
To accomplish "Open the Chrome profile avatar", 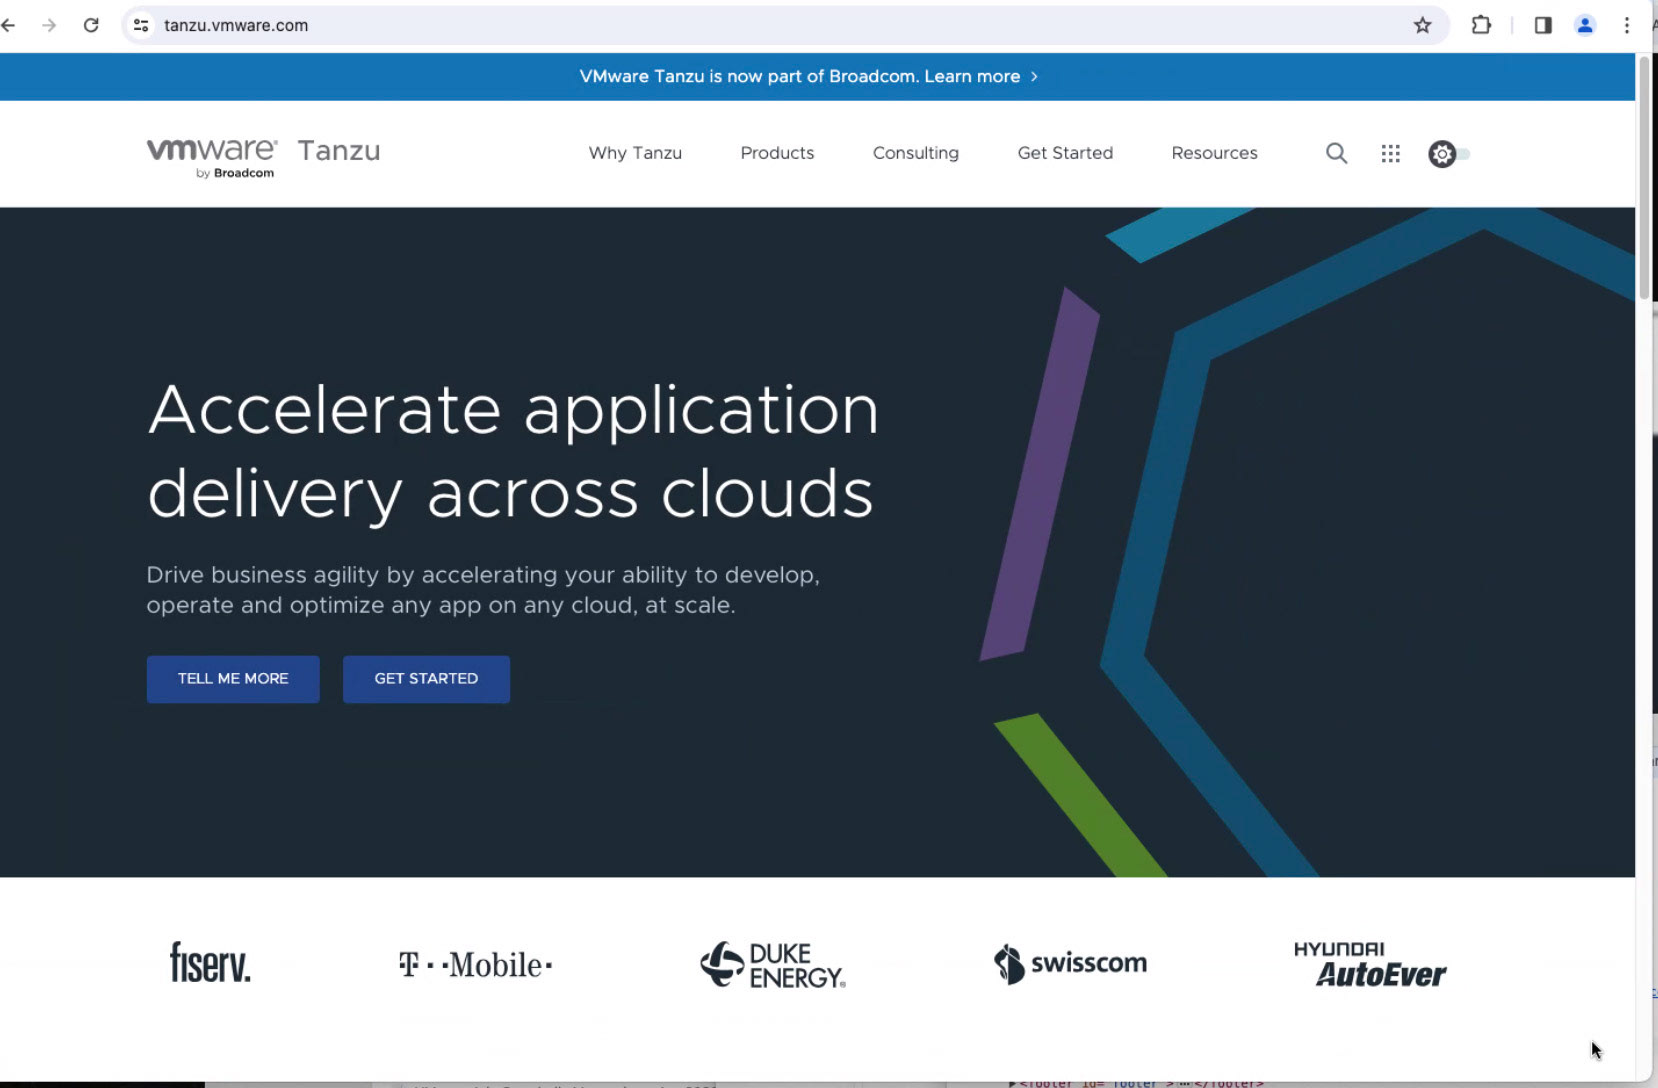I will tap(1585, 25).
